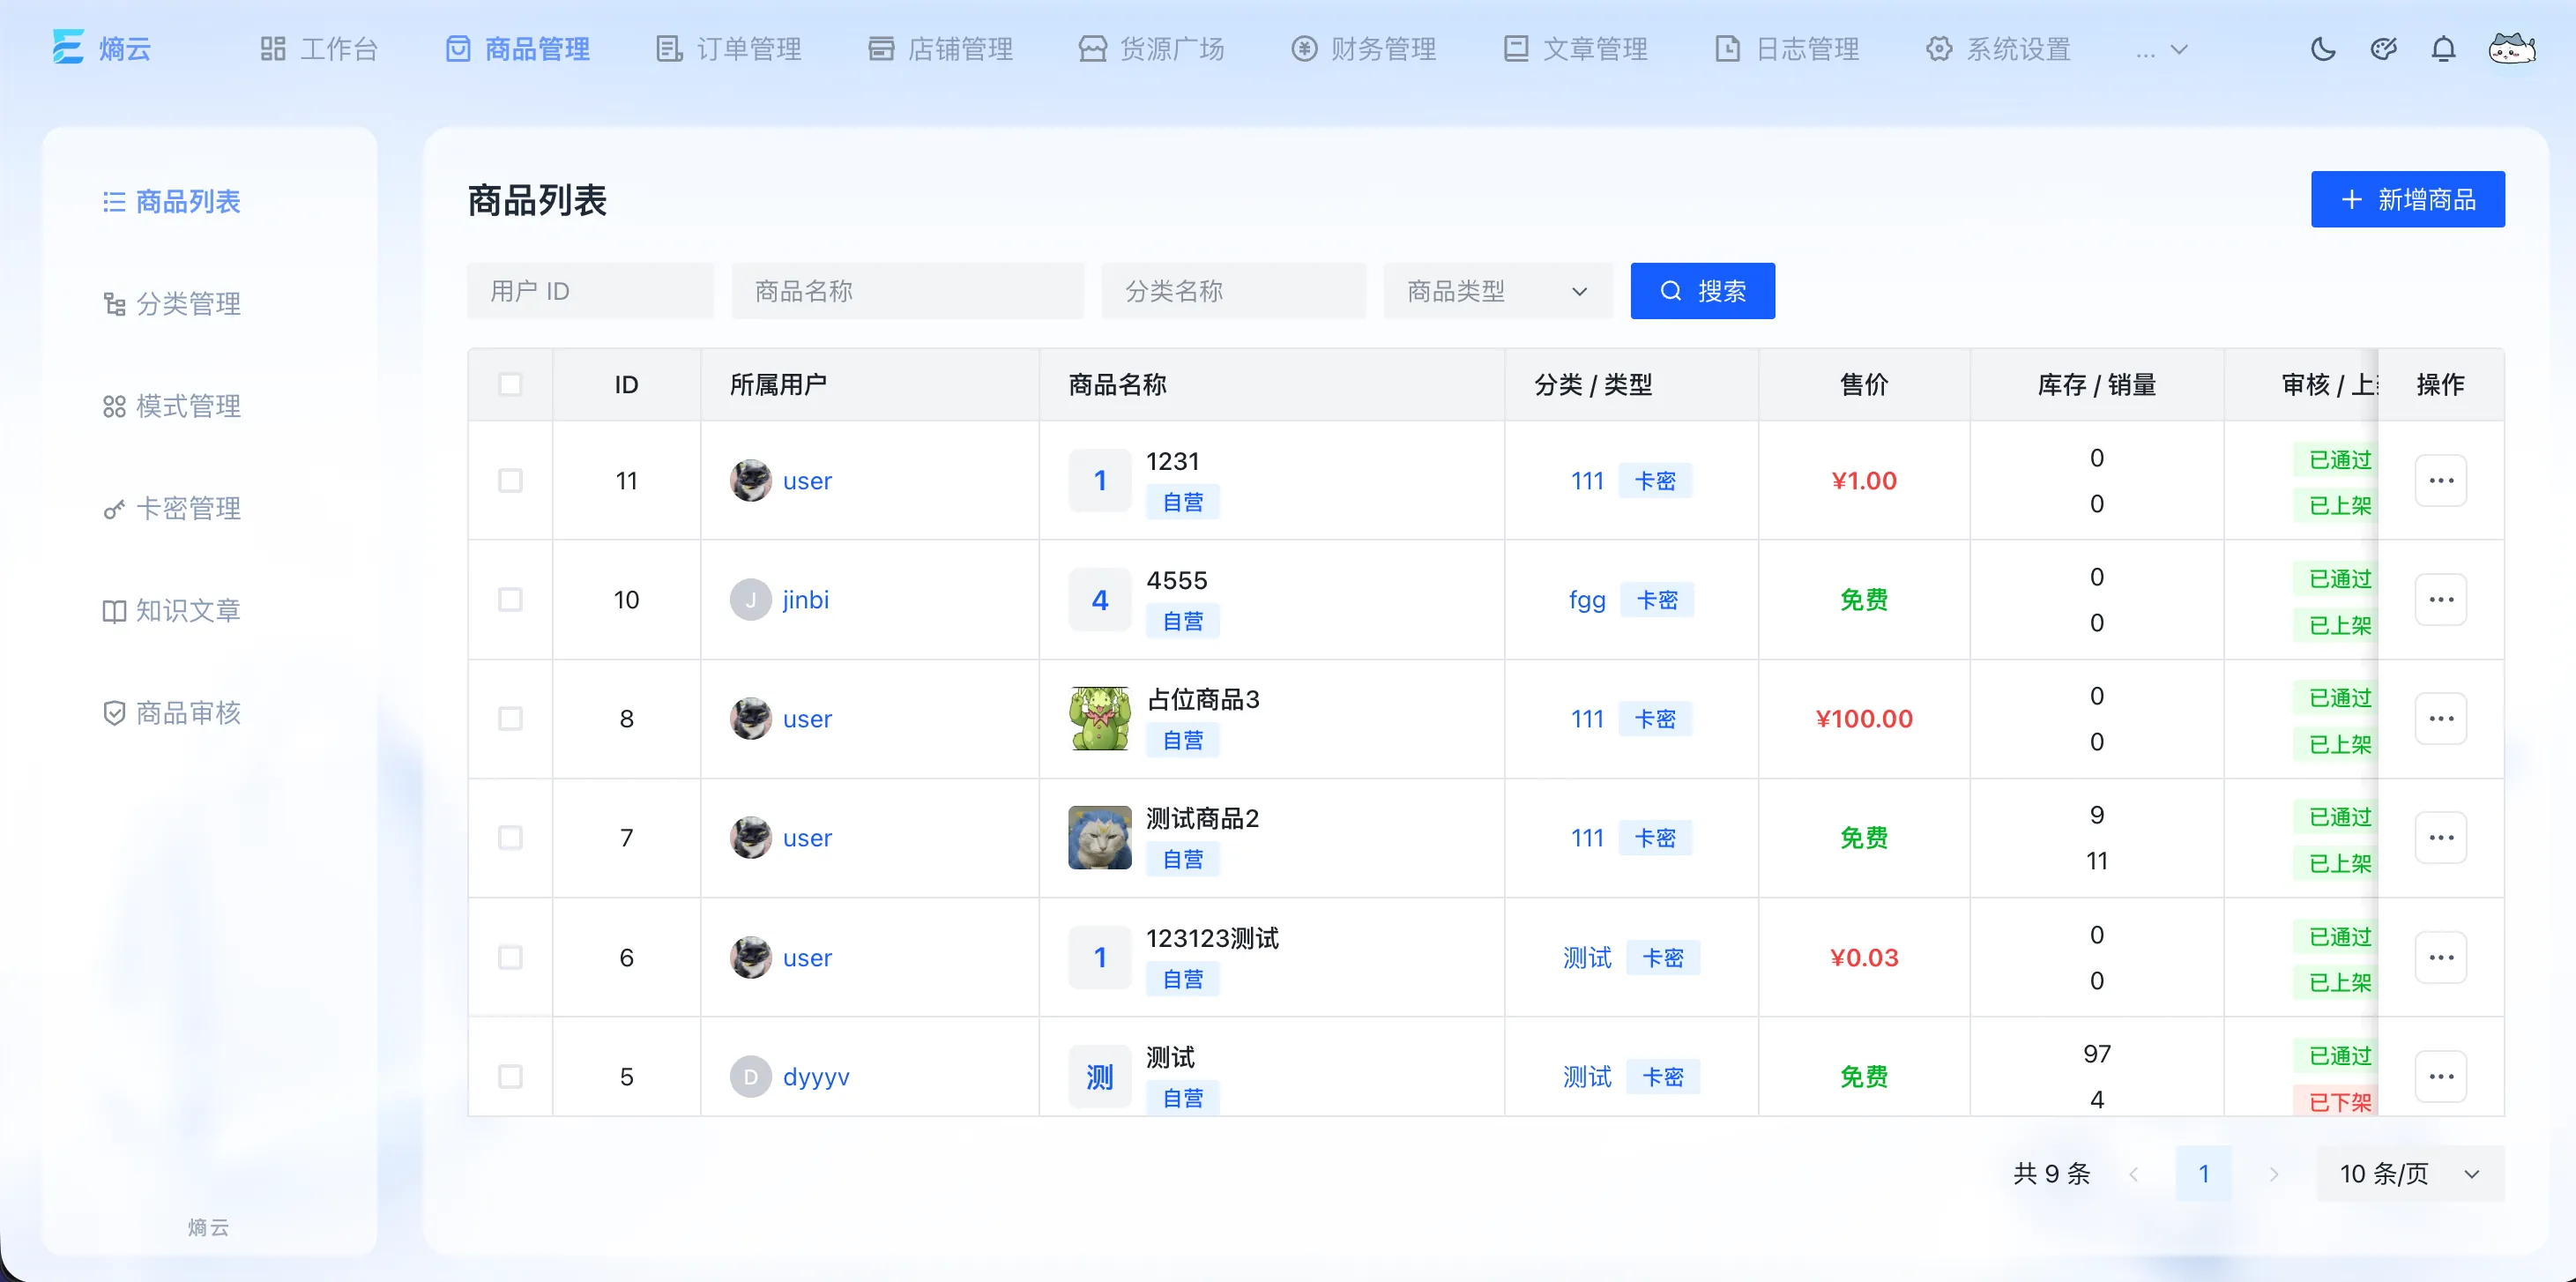Click the 新增商品 button
Screen dimensions: 2576x1282
click(2407, 199)
